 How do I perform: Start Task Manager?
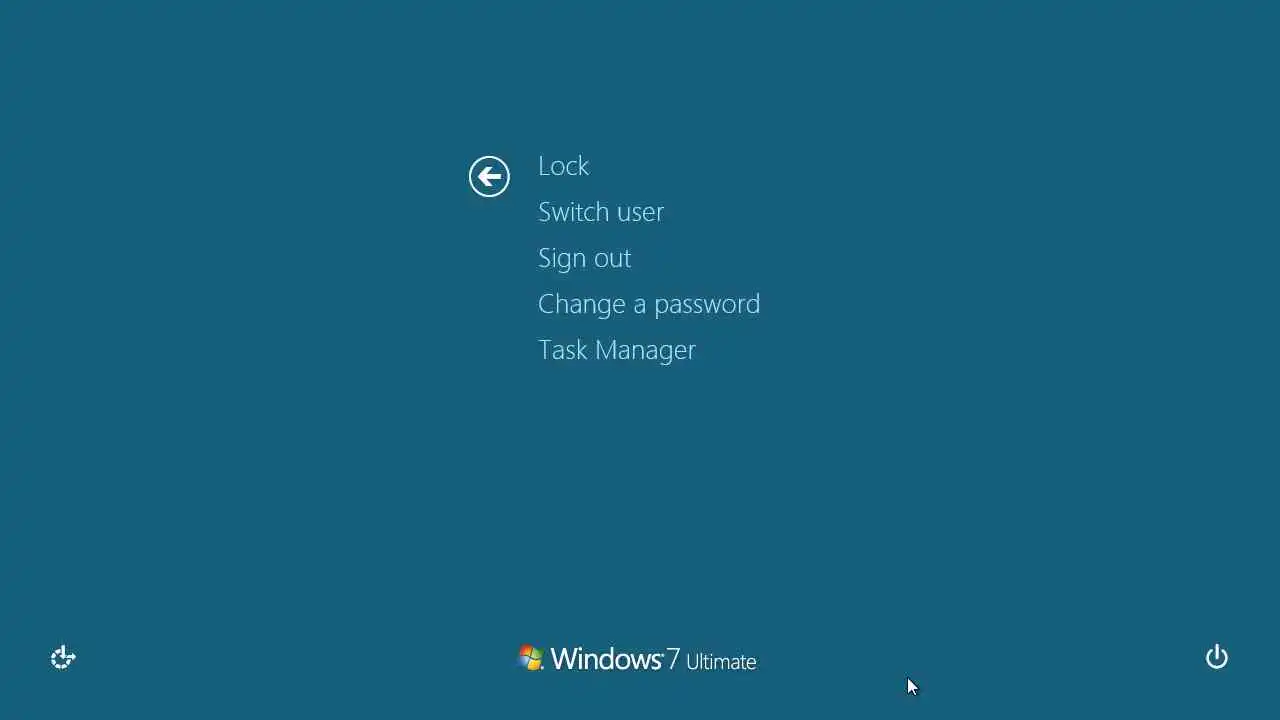[617, 350]
